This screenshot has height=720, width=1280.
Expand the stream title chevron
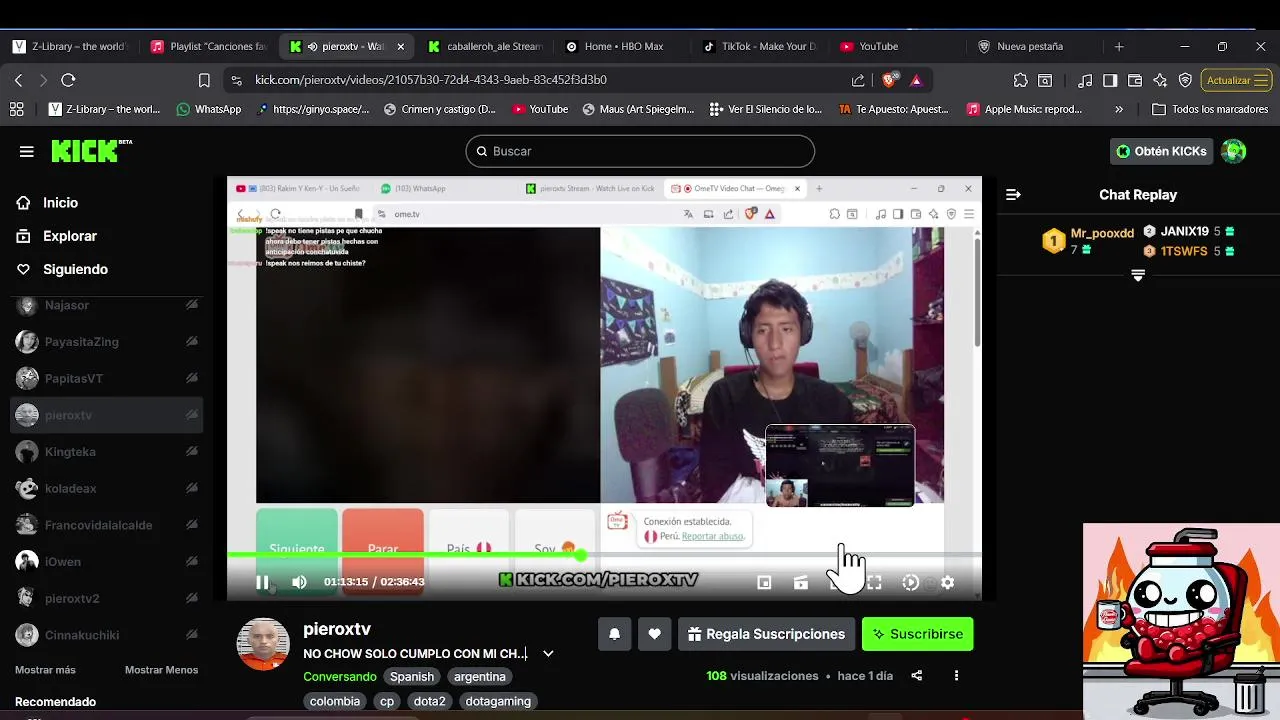pyautogui.click(x=548, y=653)
